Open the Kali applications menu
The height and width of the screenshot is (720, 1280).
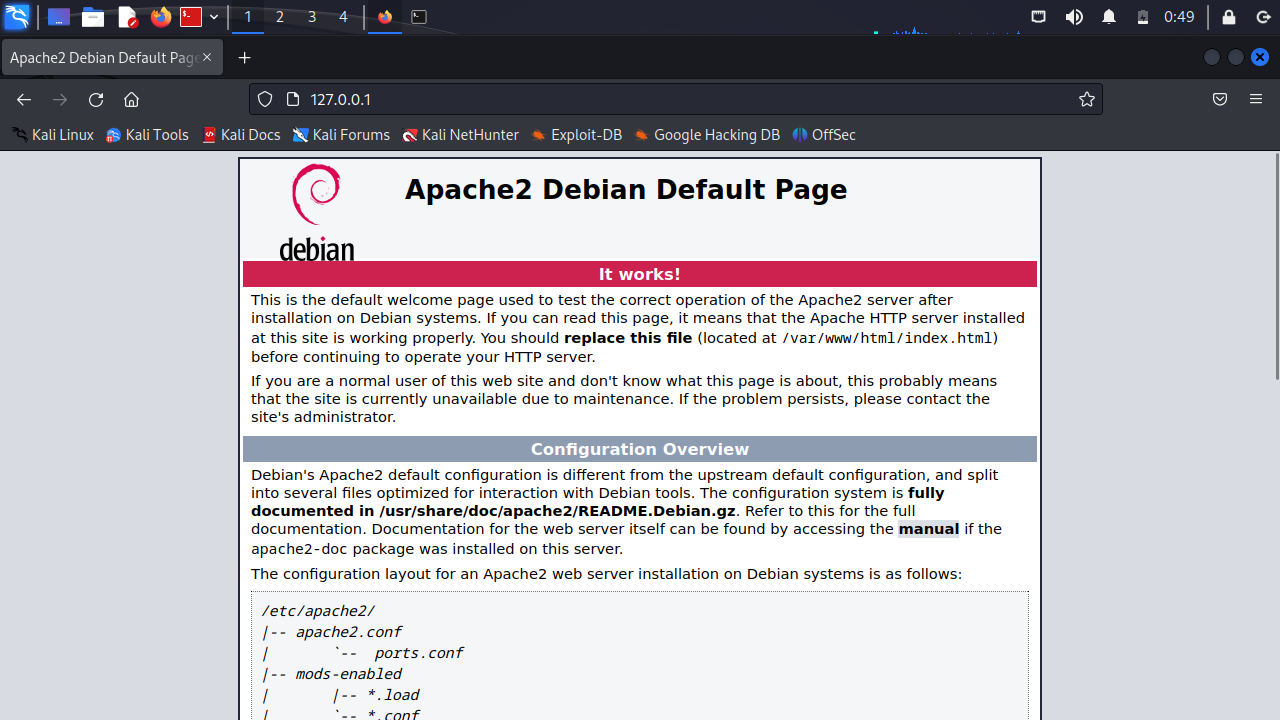pos(17,17)
